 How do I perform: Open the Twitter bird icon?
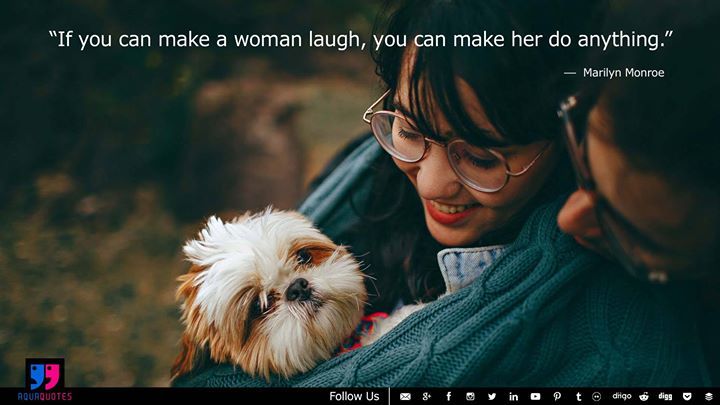click(x=492, y=396)
